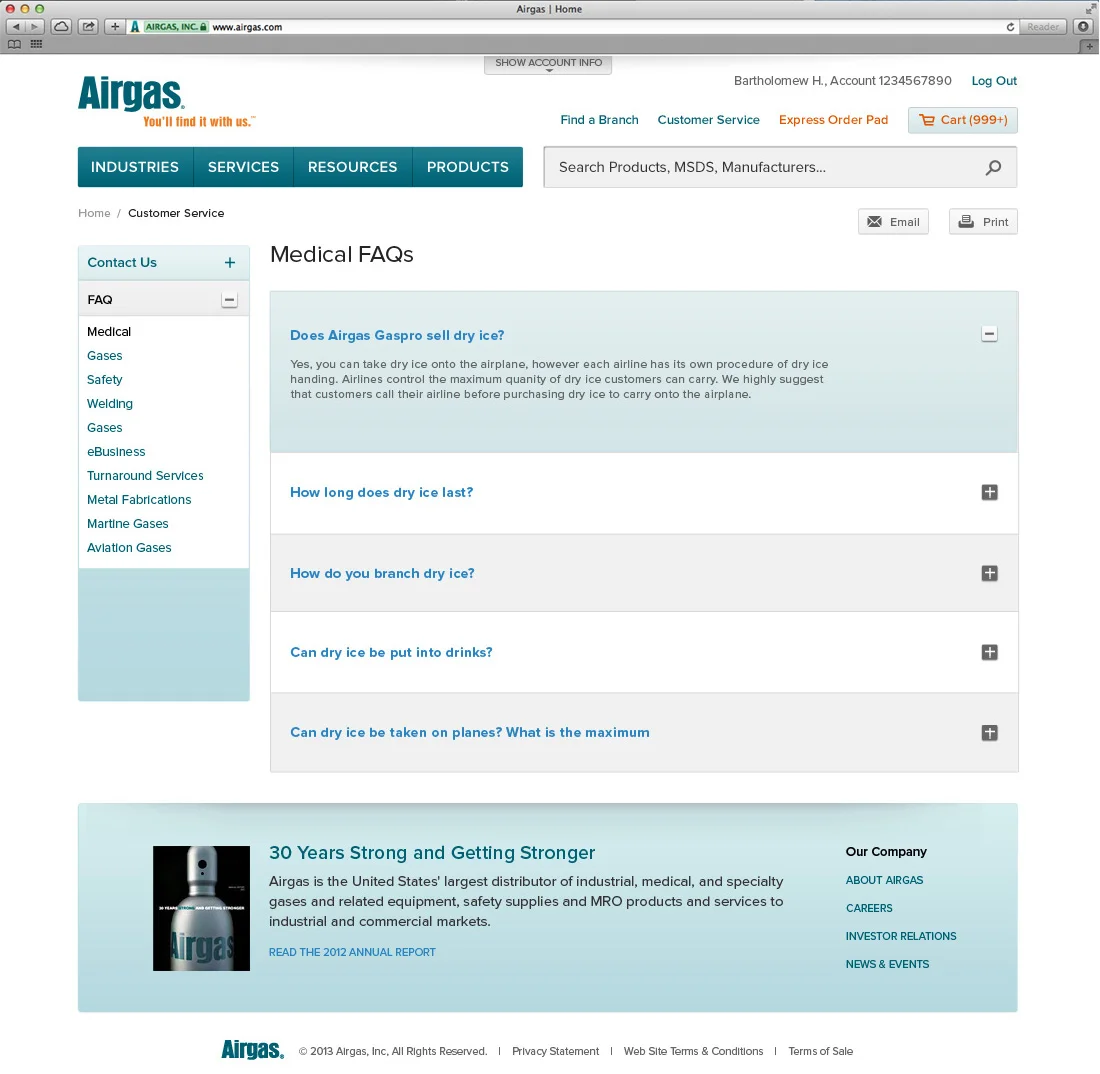Expand the SHOW ACCOUNT INFO tab
The width and height of the screenshot is (1100, 1074).
point(548,64)
